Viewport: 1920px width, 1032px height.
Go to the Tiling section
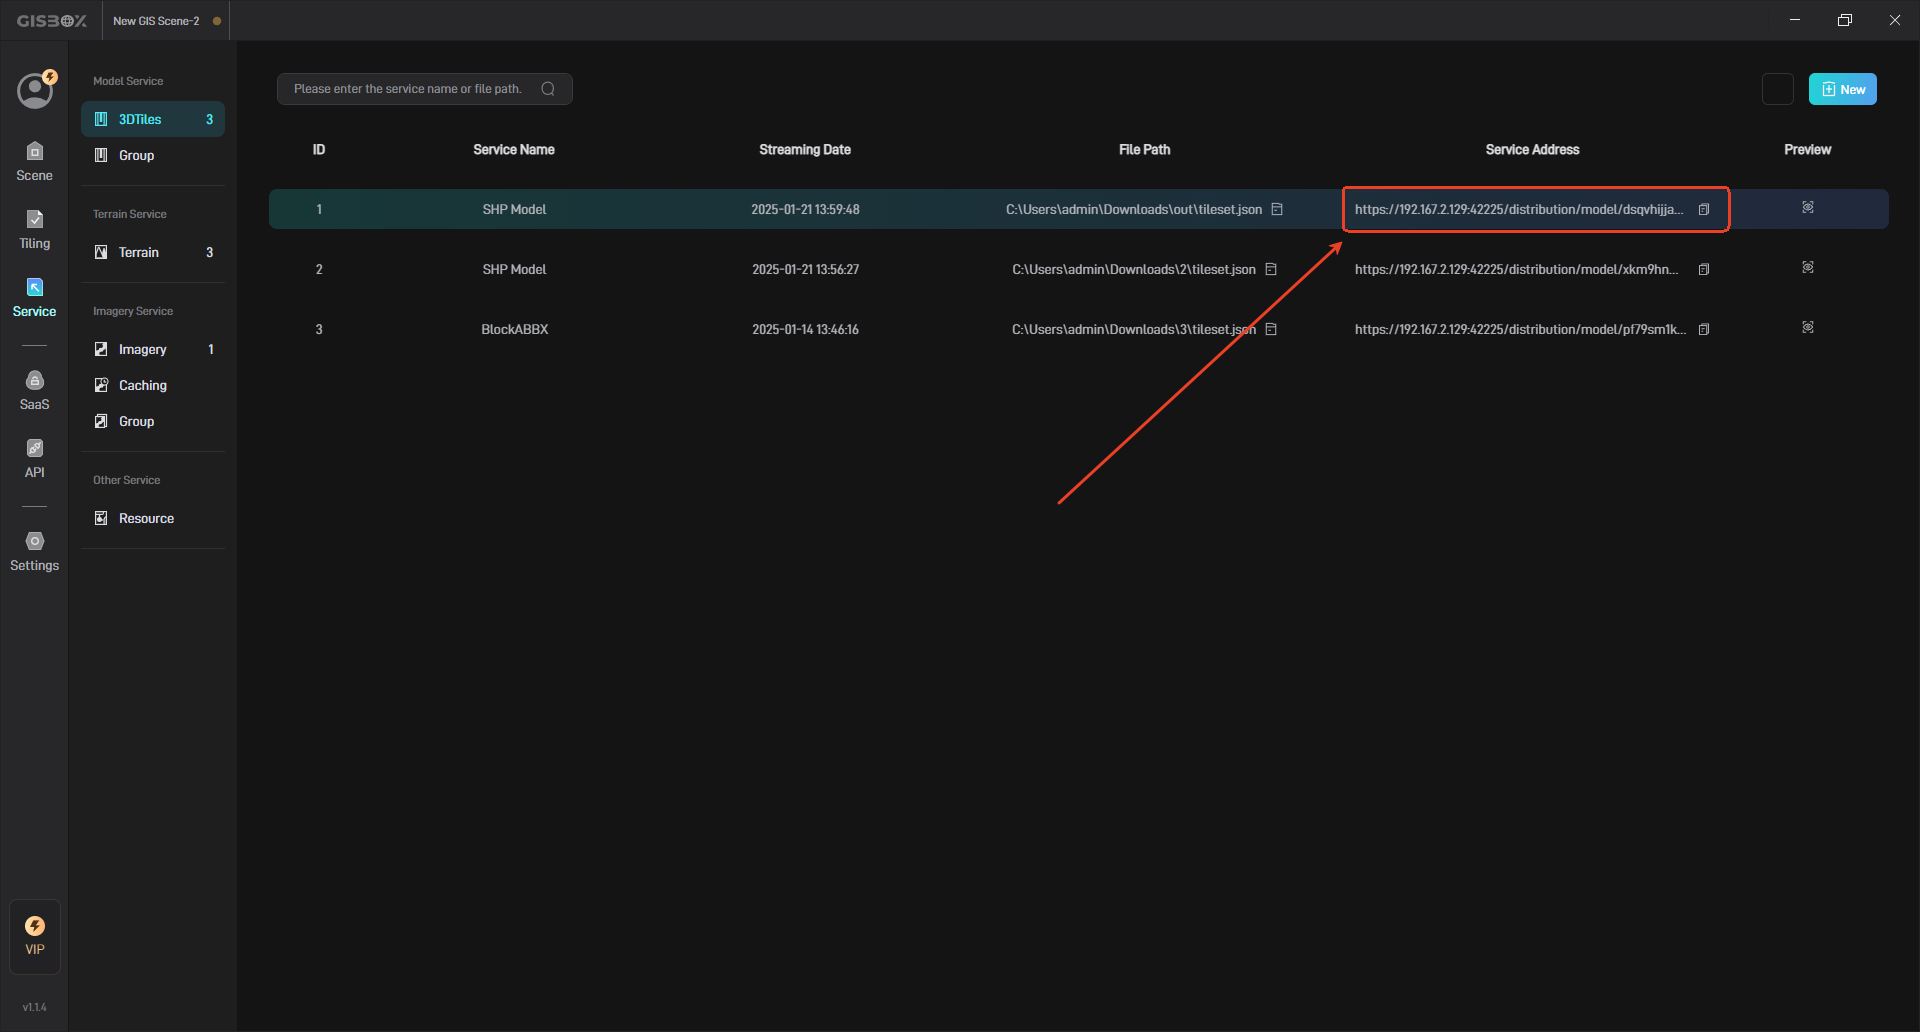34,229
